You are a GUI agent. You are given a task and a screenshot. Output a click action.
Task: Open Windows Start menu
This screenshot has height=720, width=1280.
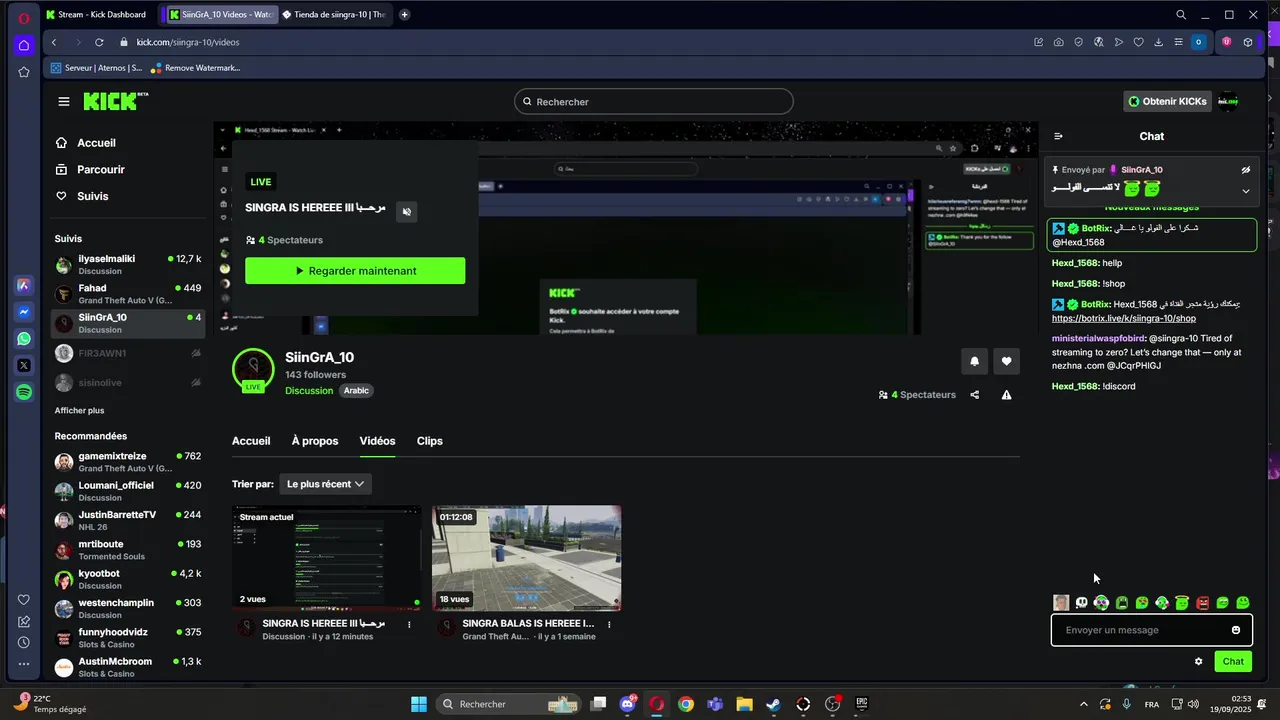(418, 704)
